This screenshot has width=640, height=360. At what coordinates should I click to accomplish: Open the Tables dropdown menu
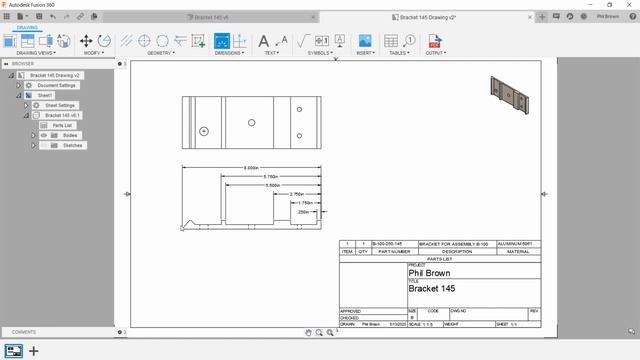coord(399,53)
